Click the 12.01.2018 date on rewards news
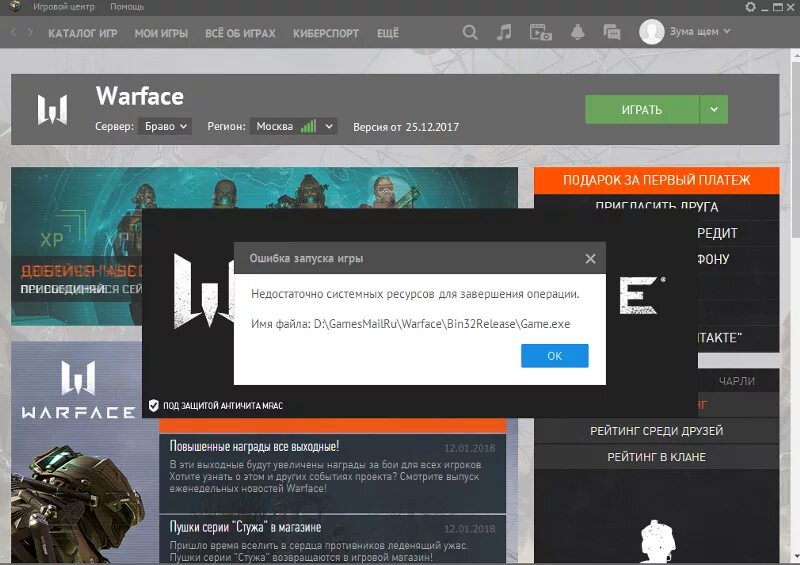This screenshot has width=800, height=565. click(x=469, y=448)
